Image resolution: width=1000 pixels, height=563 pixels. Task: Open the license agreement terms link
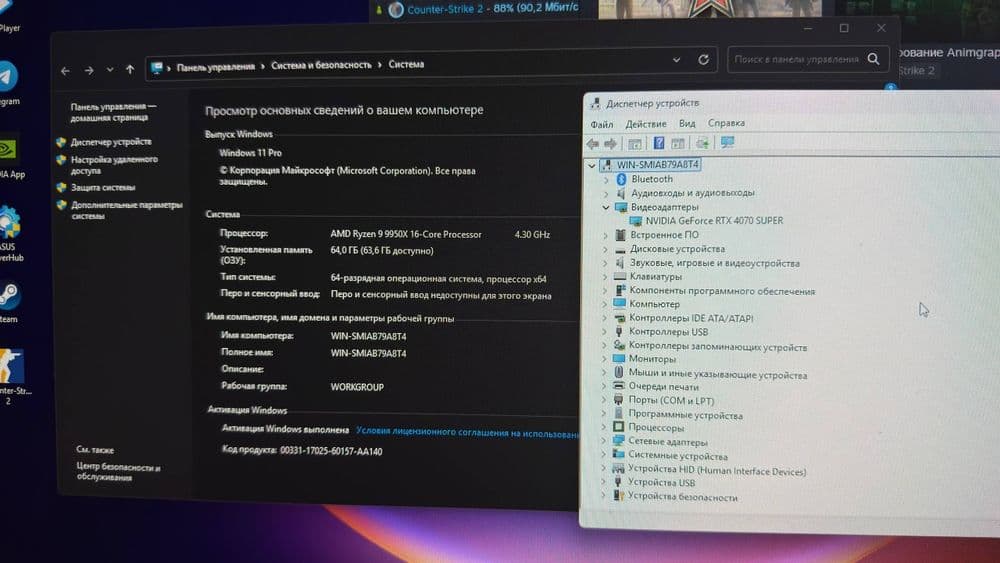coord(467,432)
